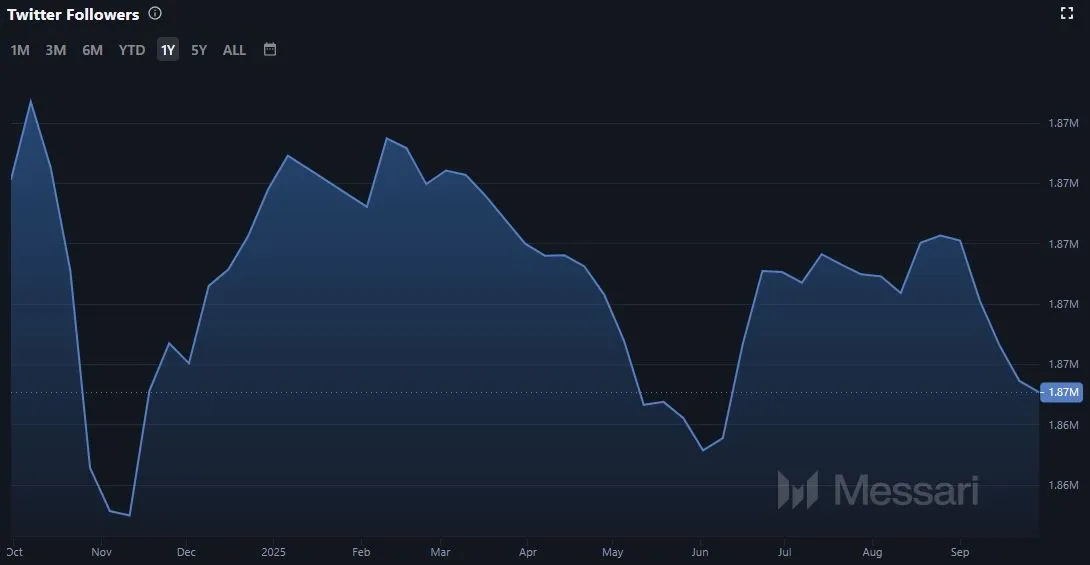This screenshot has height=565, width=1090.
Task: Choose the 6M time range
Action: click(x=92, y=50)
